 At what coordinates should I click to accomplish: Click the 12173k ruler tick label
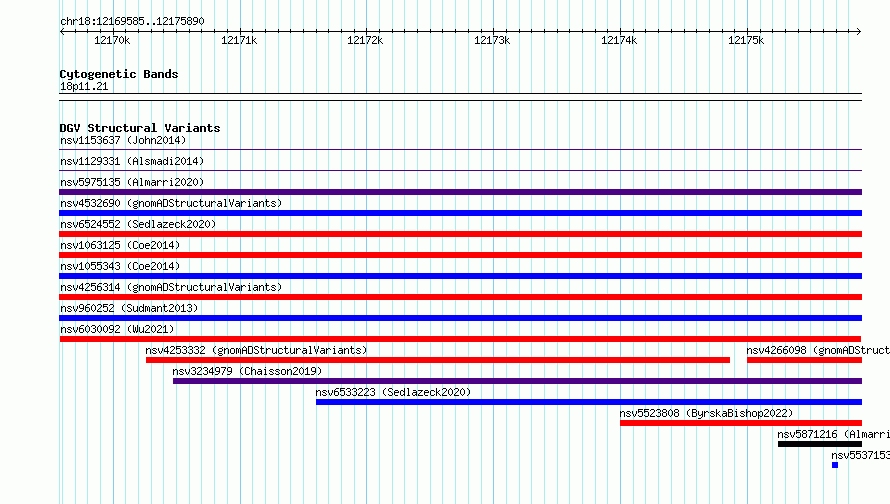click(x=492, y=40)
